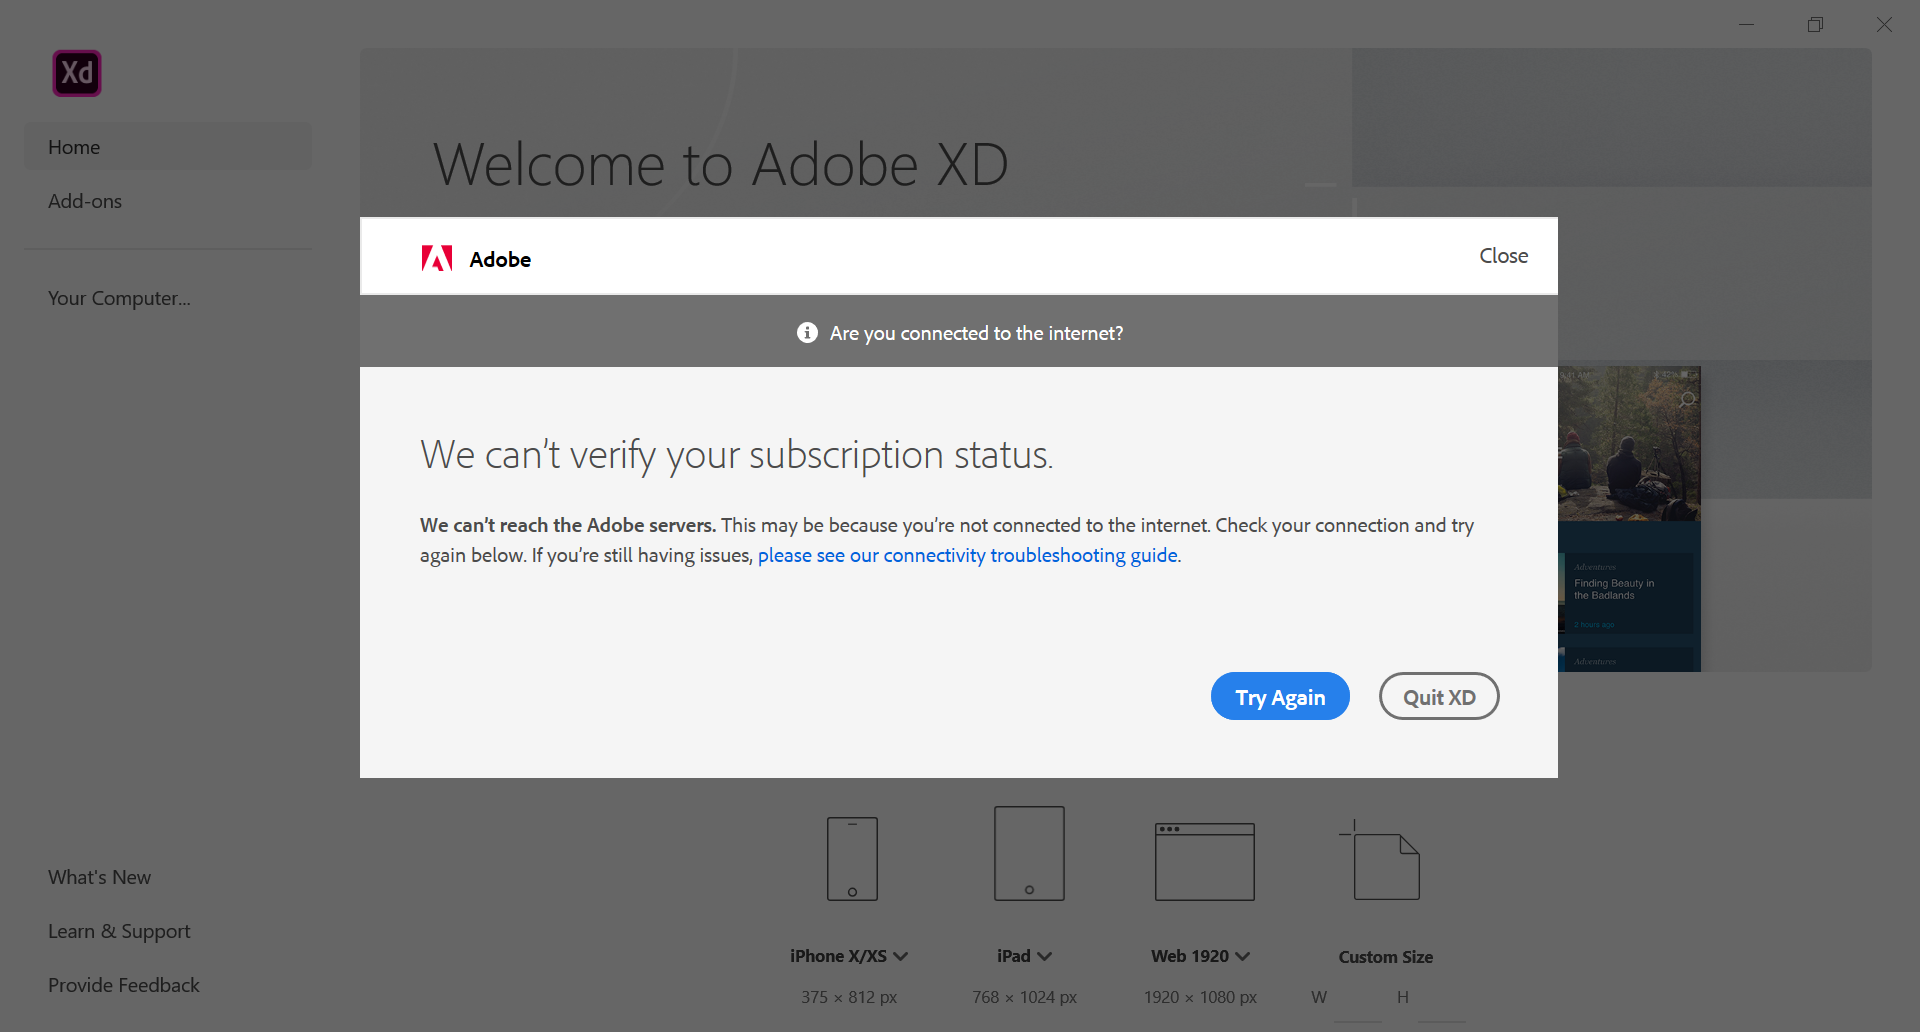Screen dimensions: 1920x1032
Task: Select the iPhone X/XS artboard icon
Action: pyautogui.click(x=852, y=859)
